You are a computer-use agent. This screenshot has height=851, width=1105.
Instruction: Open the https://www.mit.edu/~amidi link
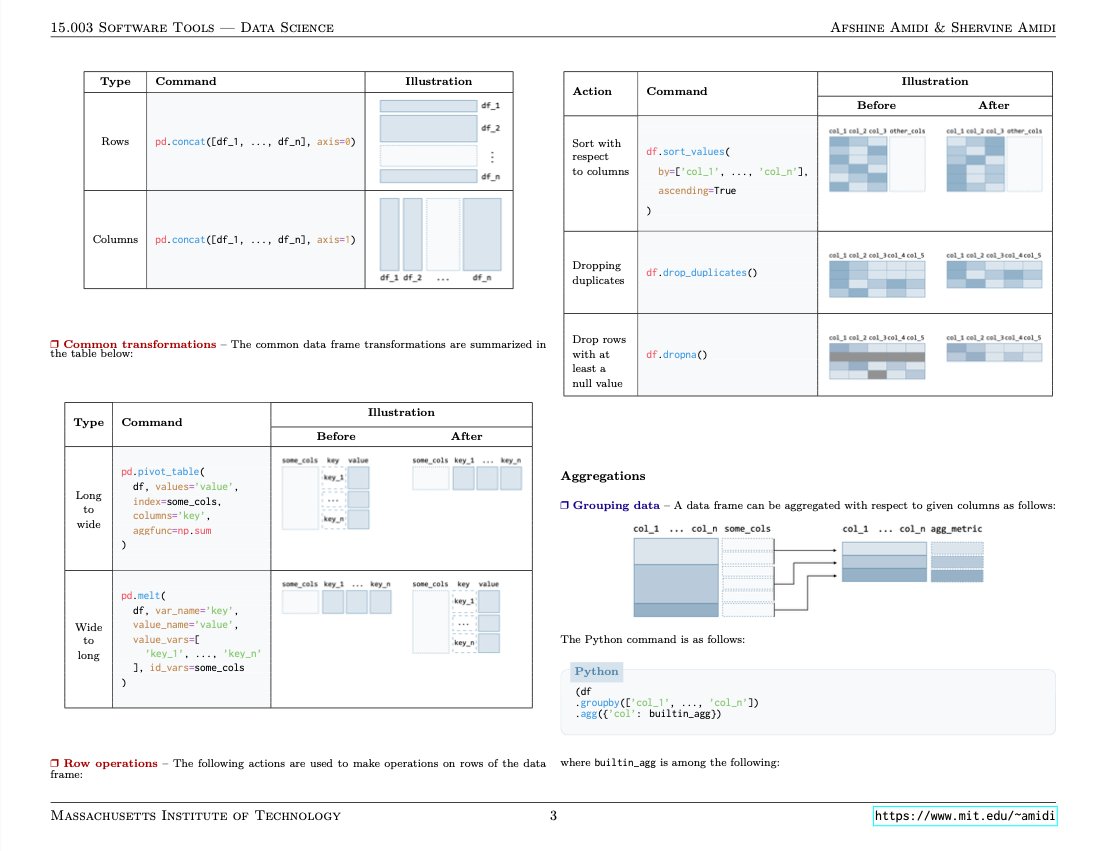(965, 816)
